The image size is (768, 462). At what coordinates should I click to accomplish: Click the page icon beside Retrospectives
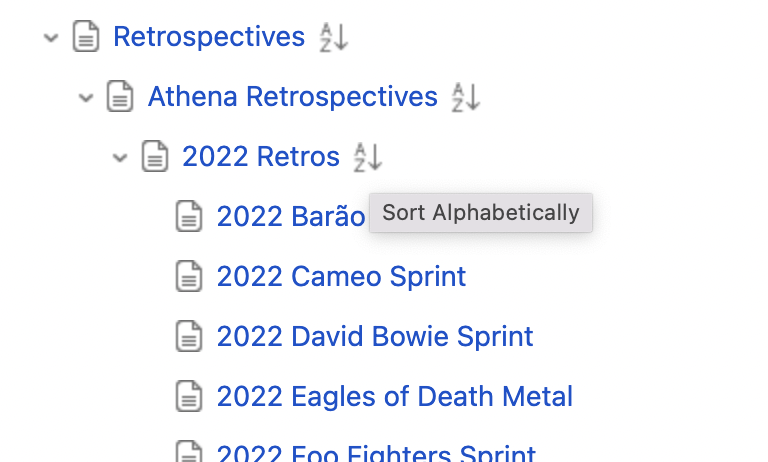(86, 36)
